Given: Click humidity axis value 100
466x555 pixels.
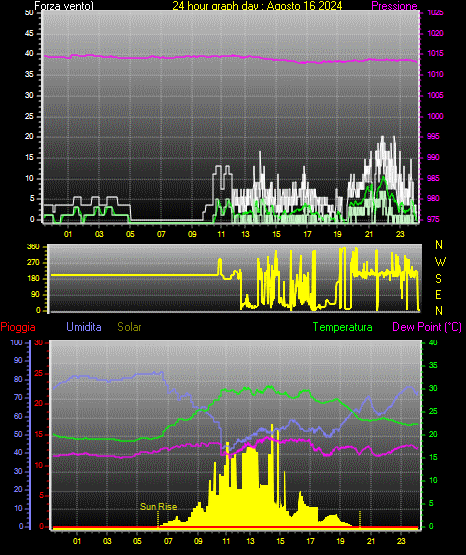Looking at the screenshot, I should [16, 342].
